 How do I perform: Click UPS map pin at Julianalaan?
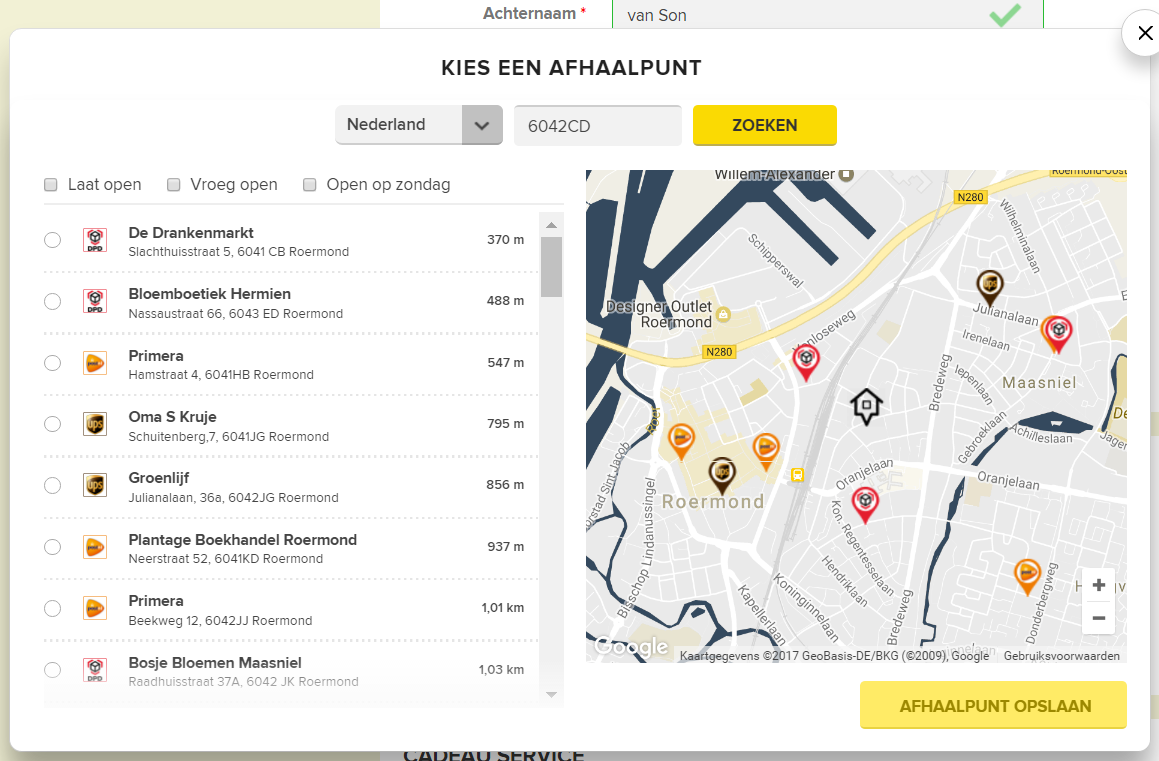coord(990,287)
